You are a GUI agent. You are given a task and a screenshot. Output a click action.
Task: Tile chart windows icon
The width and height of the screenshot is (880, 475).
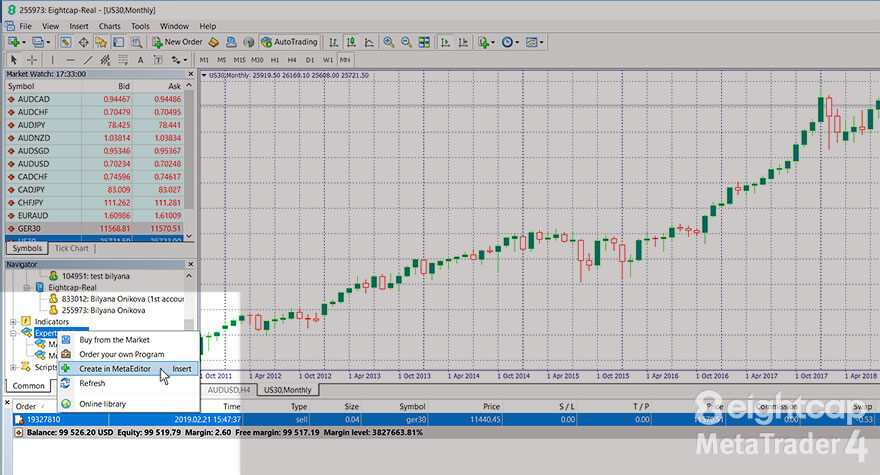click(424, 42)
